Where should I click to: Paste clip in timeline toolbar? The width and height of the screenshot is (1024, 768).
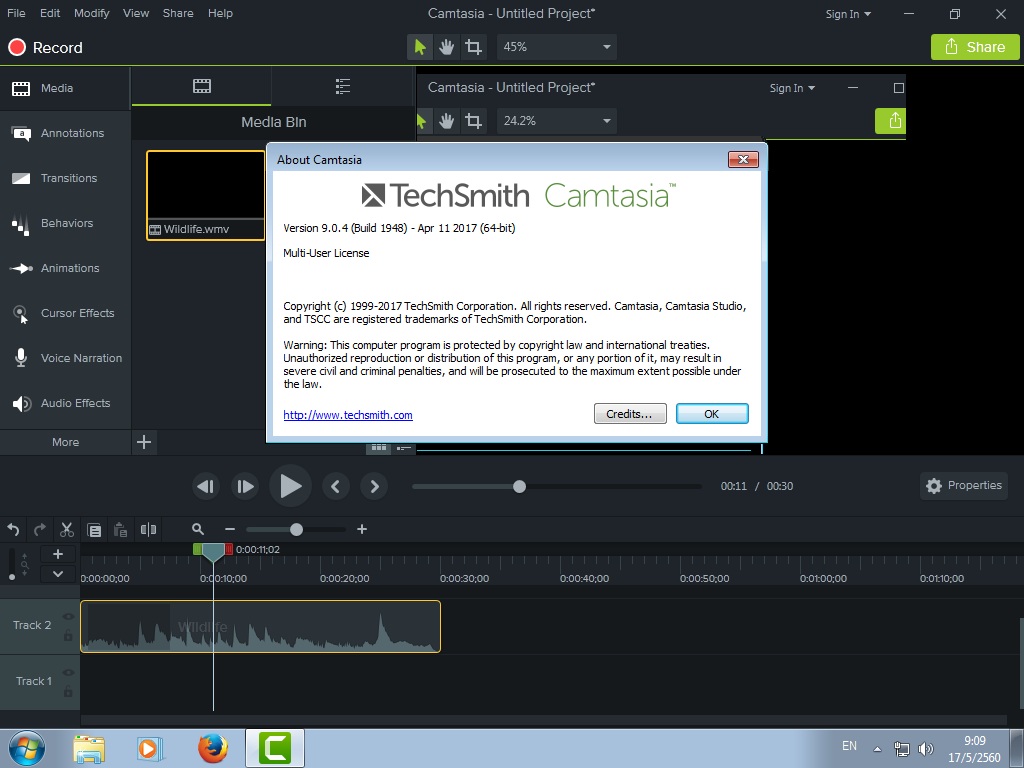121,530
